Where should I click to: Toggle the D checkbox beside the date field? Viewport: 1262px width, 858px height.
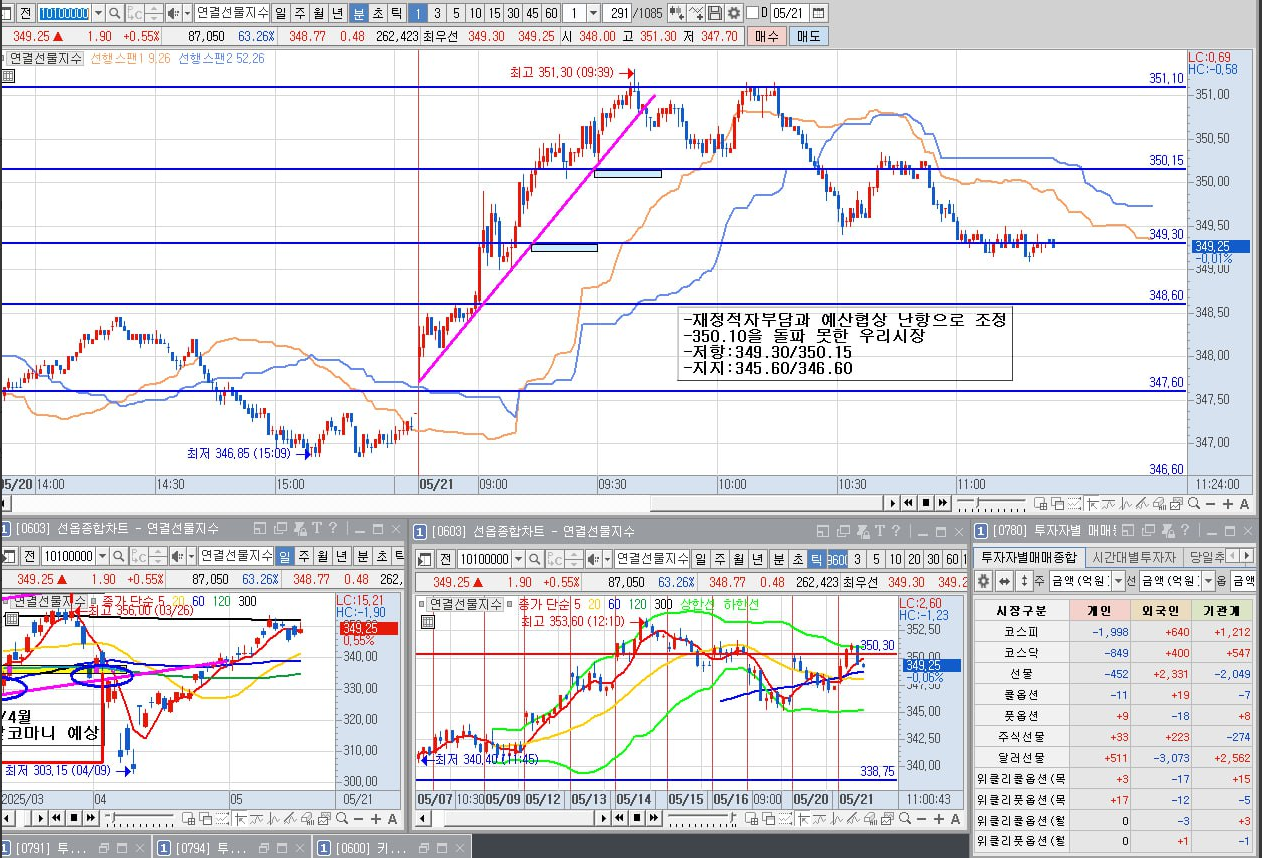(x=754, y=13)
